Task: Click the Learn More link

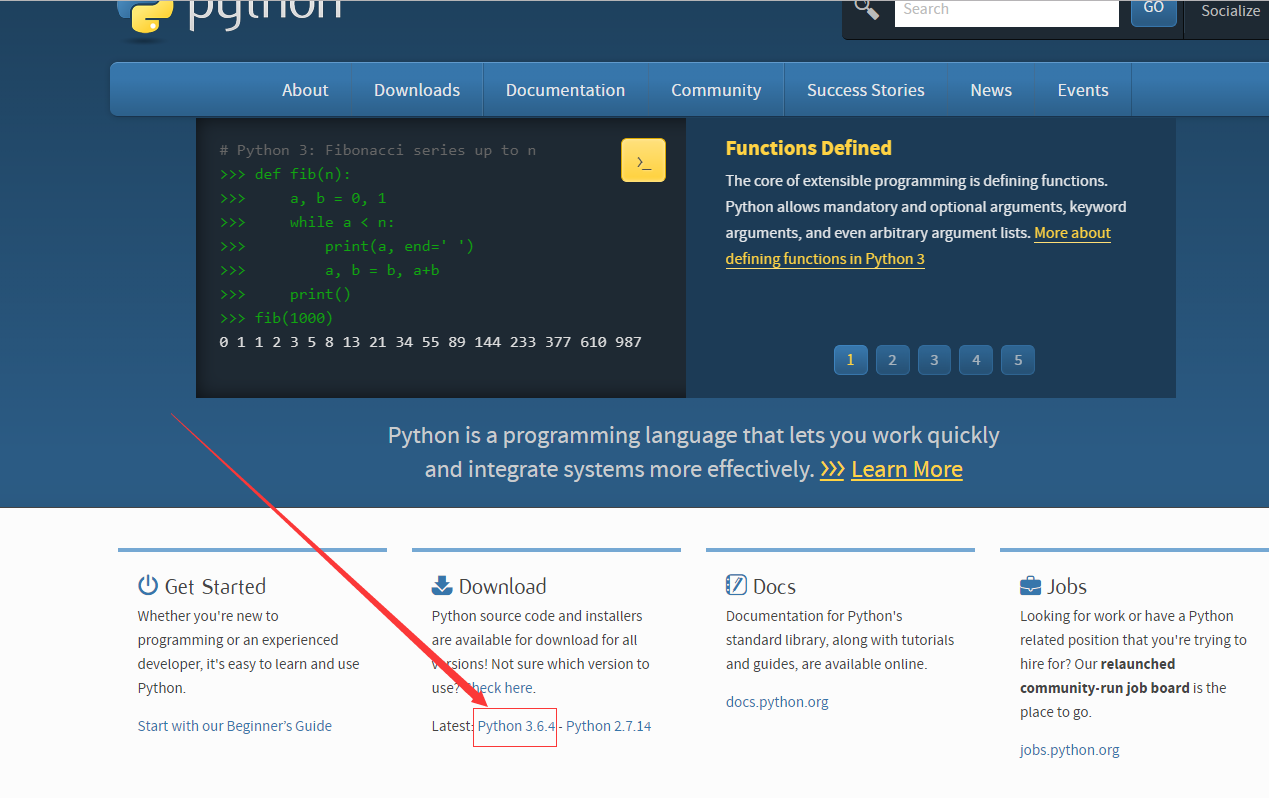Action: (907, 469)
